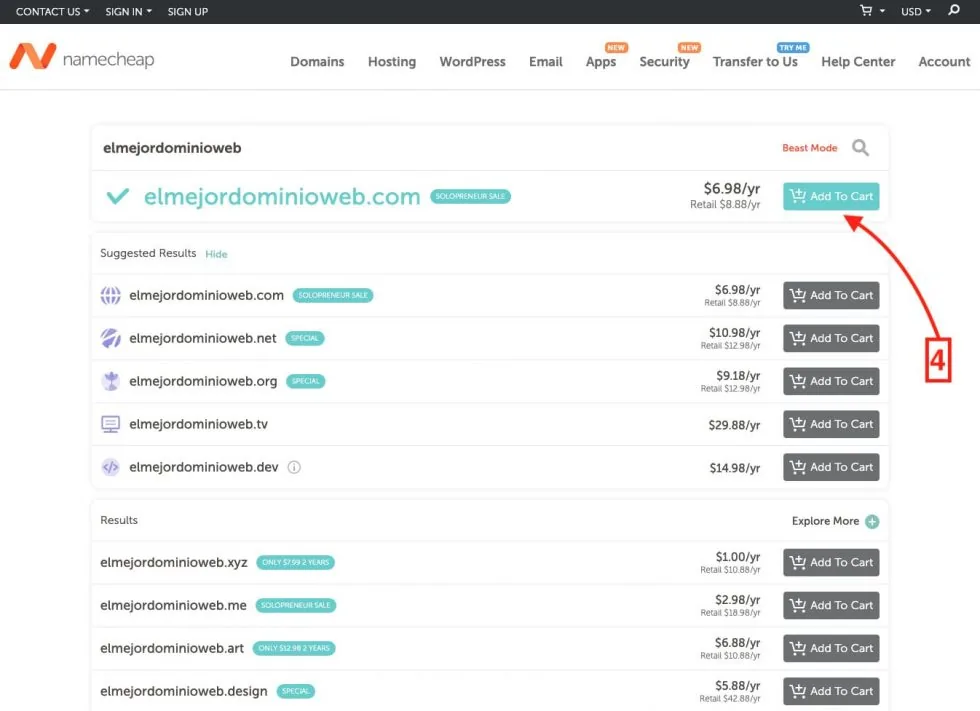This screenshot has width=980, height=711.
Task: Click the $29.88/yr price for .tv
Action: [x=734, y=425]
